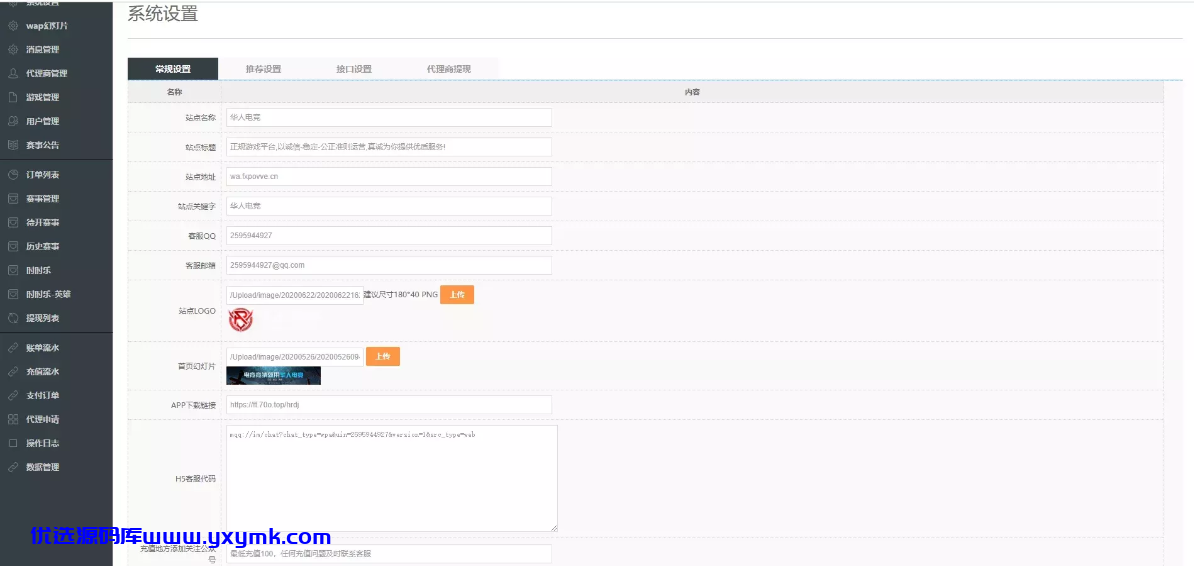The image size is (1194, 574).
Task: Click into the 客服QQ text field
Action: coord(388,235)
